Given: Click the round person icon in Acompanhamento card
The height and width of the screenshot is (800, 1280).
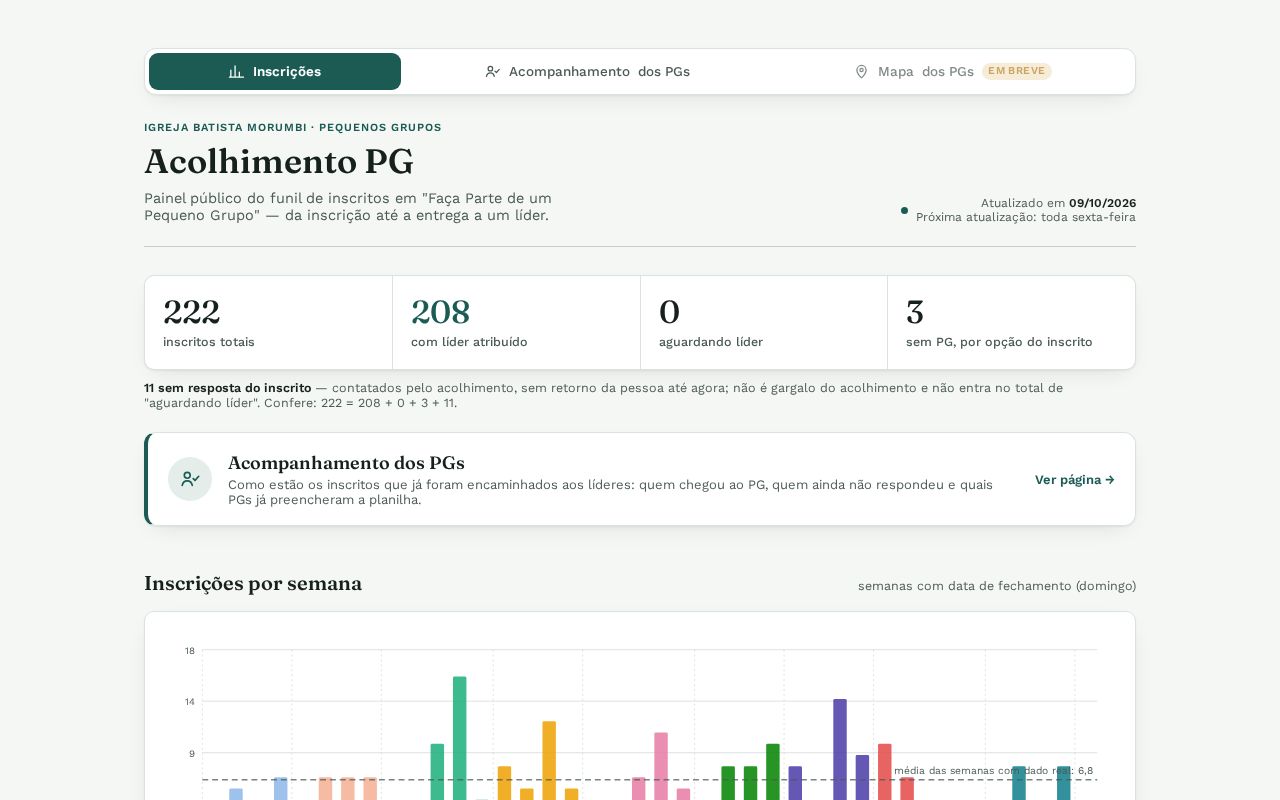Looking at the screenshot, I should [x=190, y=479].
